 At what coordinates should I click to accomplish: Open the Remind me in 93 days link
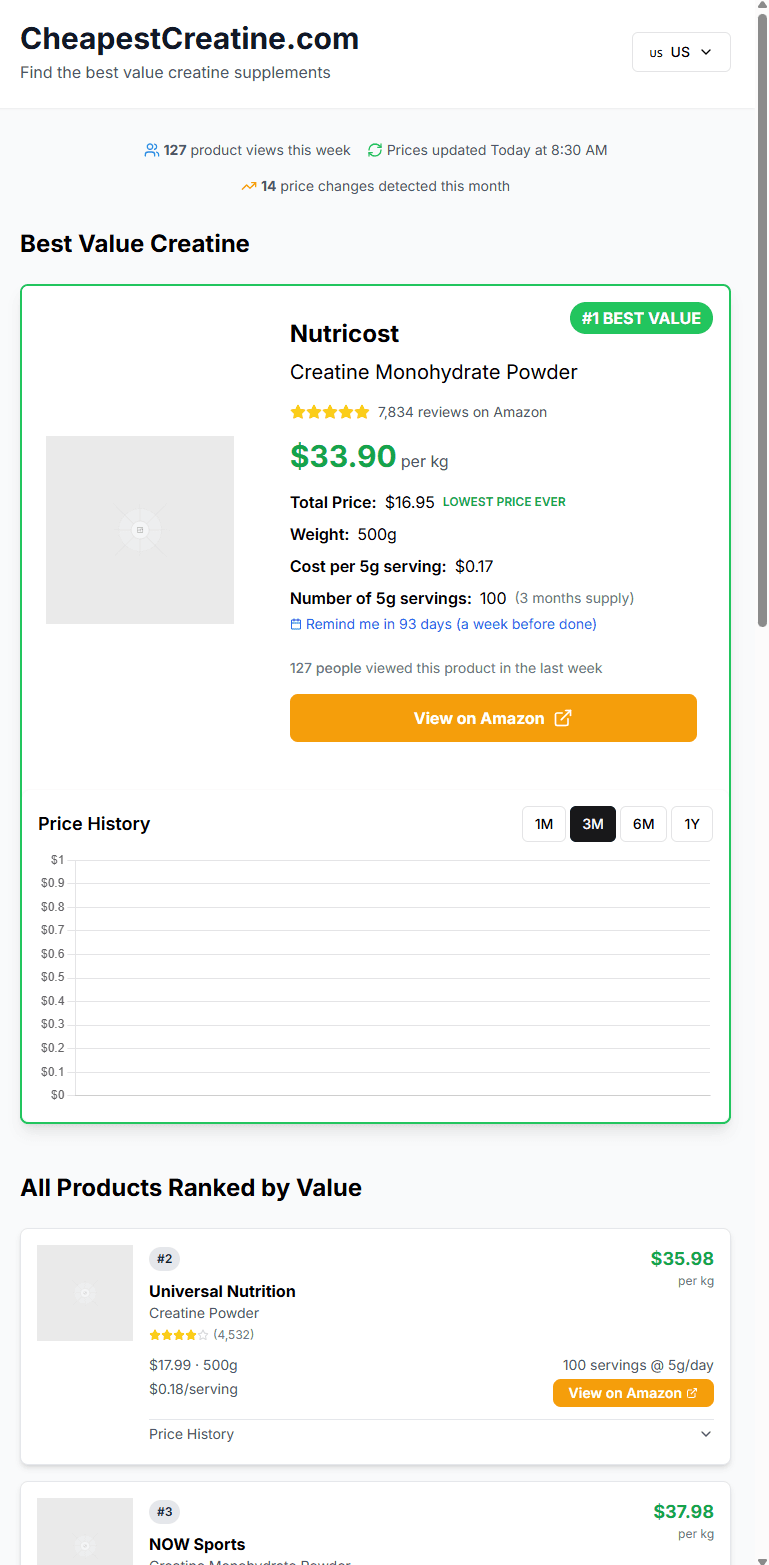[442, 623]
